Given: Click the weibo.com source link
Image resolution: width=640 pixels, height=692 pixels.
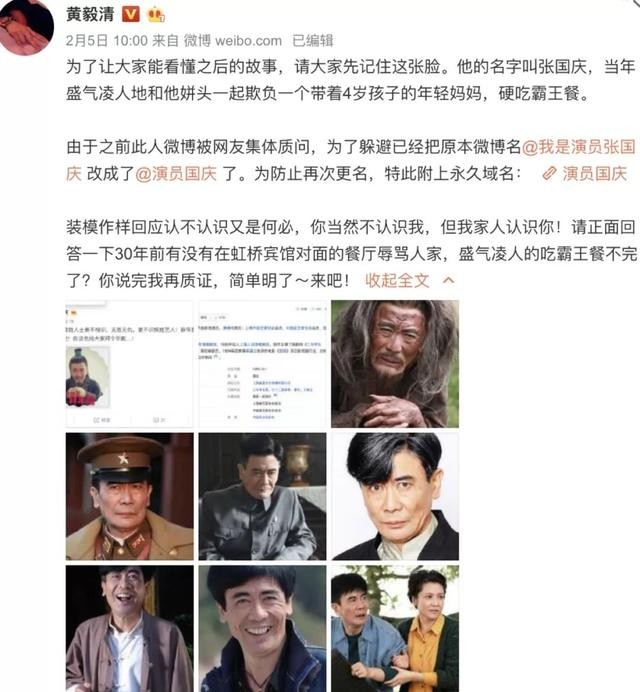Looking at the screenshot, I should click(248, 41).
